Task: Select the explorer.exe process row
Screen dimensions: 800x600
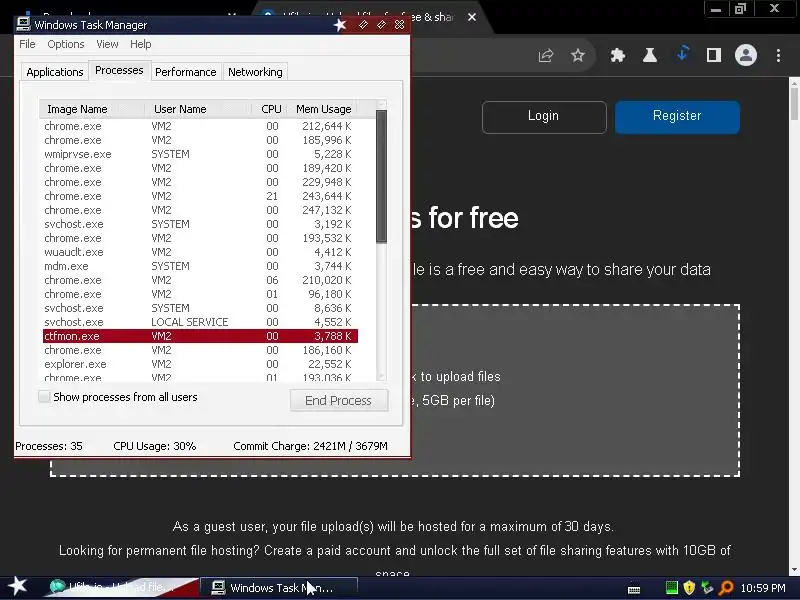Action: point(200,364)
